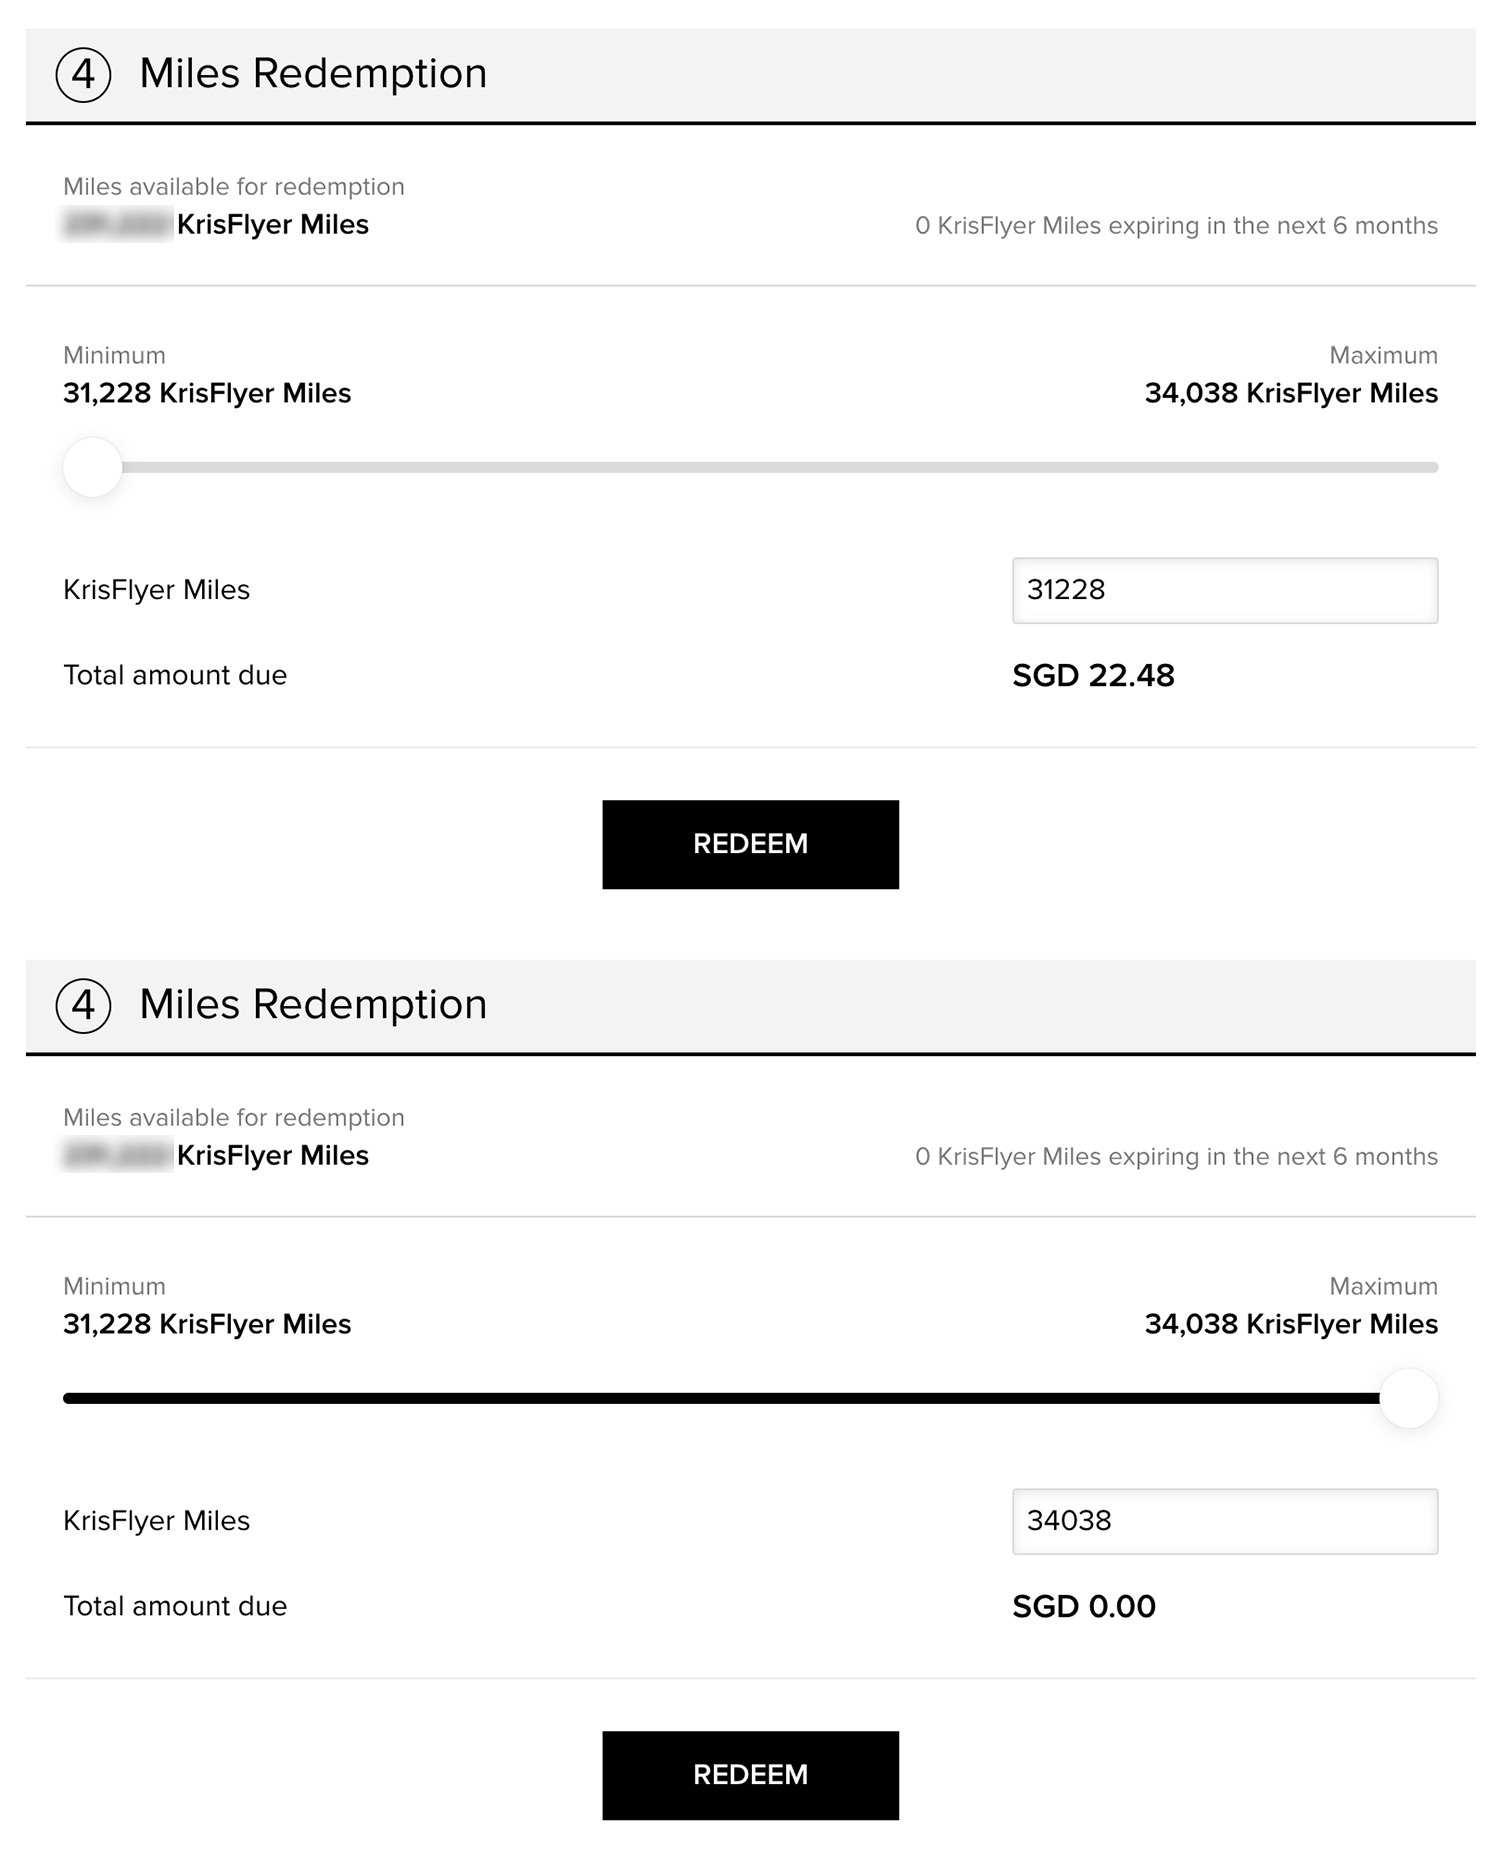Focus the KrisFlyer Miles field showing 34038
The width and height of the screenshot is (1500, 1862).
coord(1224,1521)
